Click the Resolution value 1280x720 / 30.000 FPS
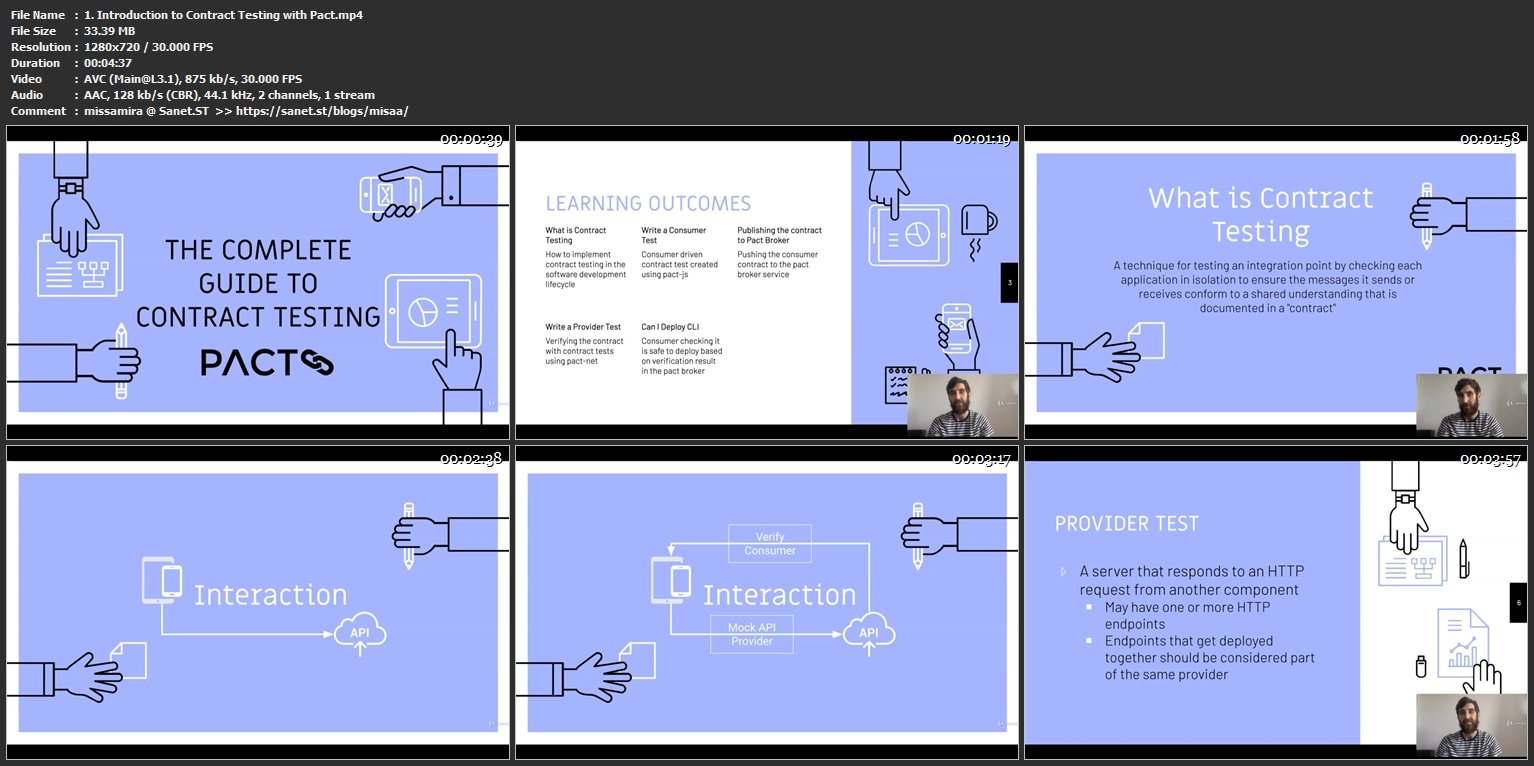The image size is (1534, 766). click(x=148, y=47)
